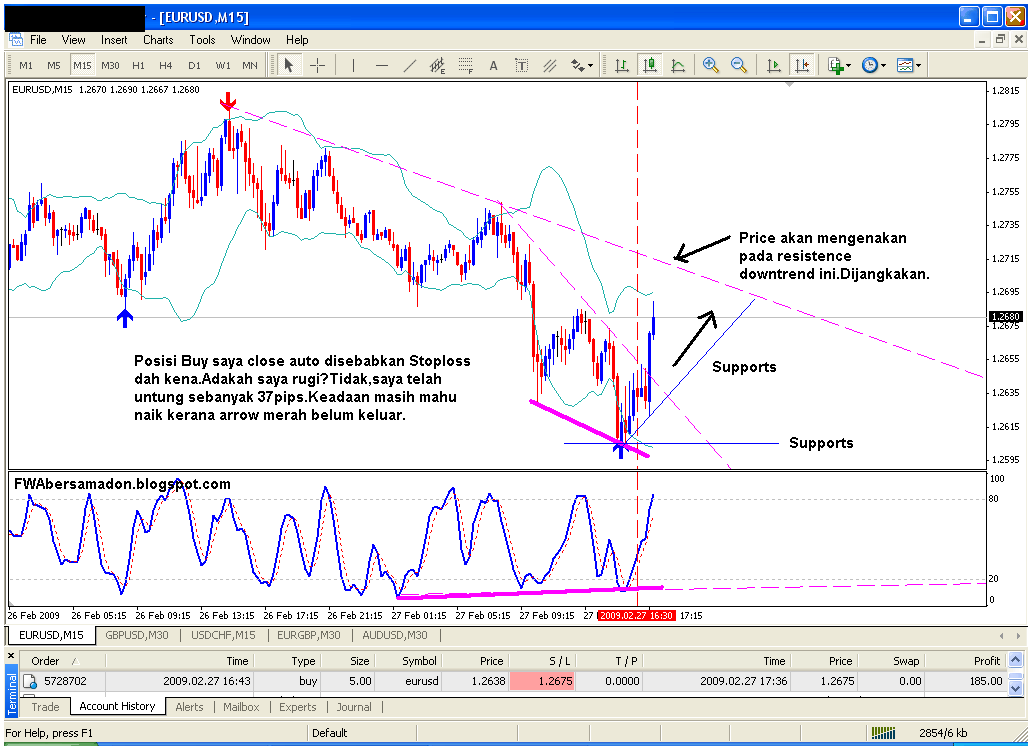Set timeframe to W1
Screen dimensions: 1032x746
point(223,65)
